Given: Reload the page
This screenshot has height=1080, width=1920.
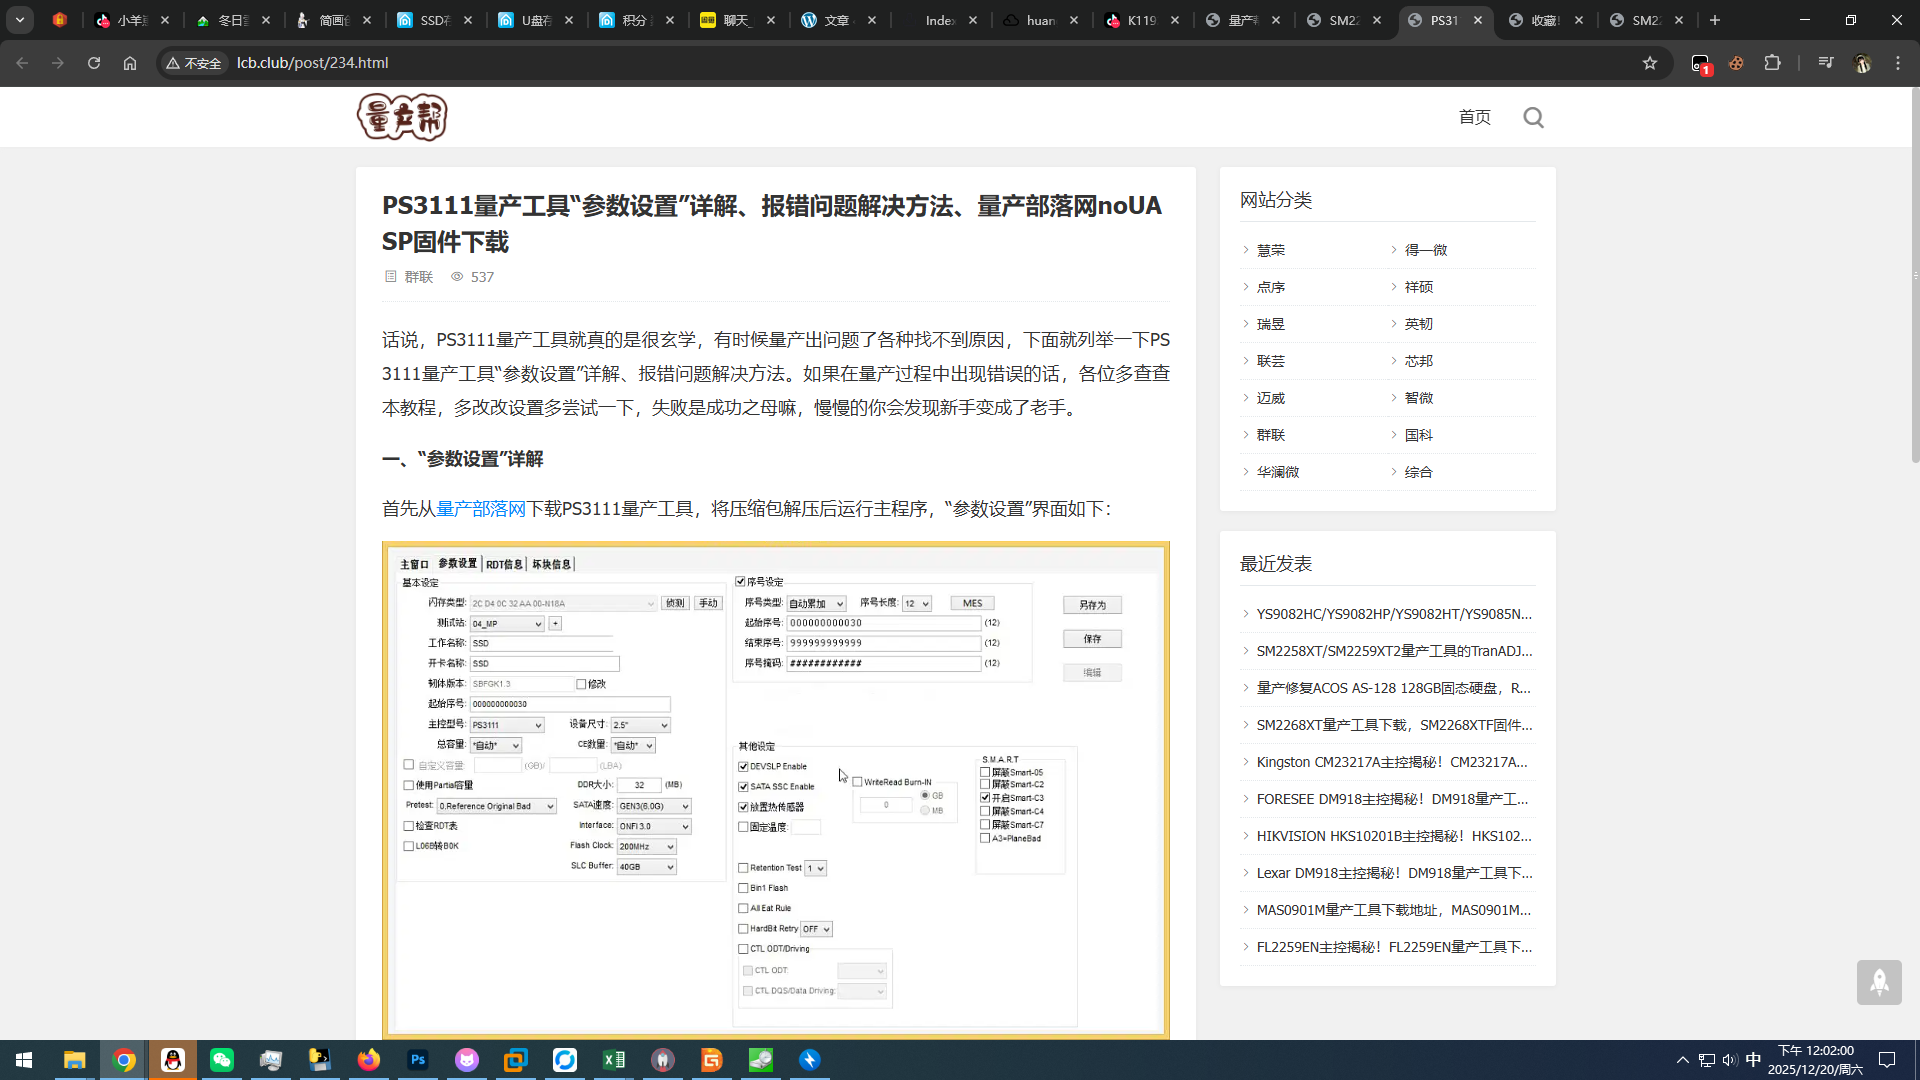Looking at the screenshot, I should coord(94,63).
